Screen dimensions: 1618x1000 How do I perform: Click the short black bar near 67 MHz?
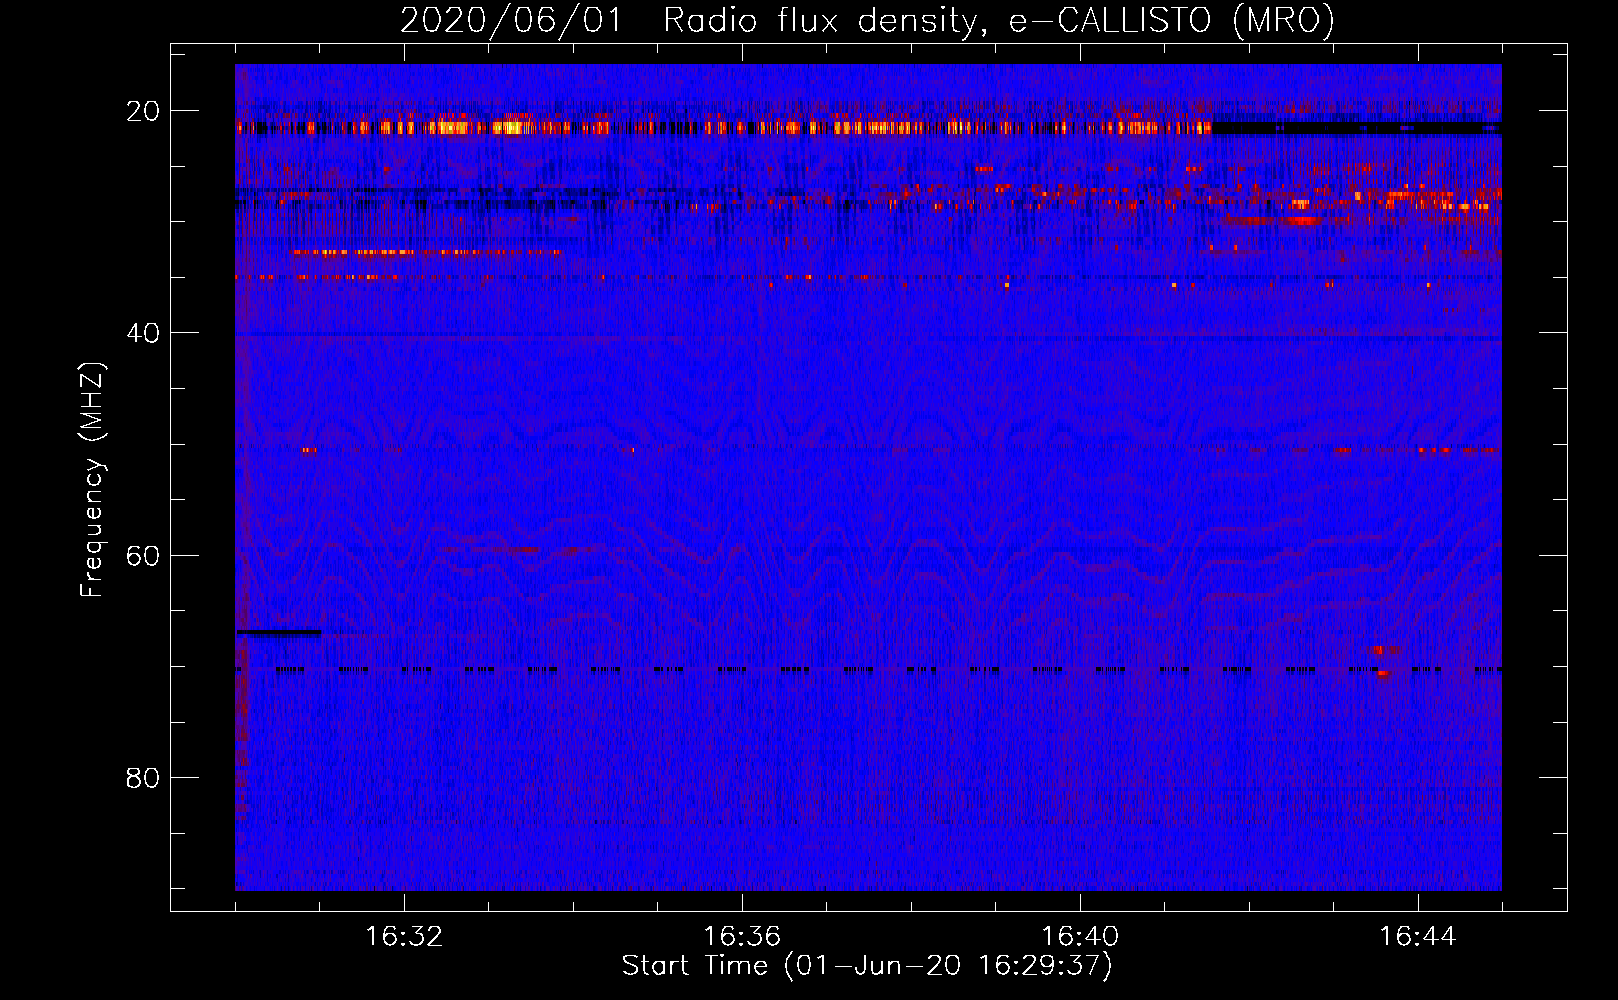(x=279, y=632)
